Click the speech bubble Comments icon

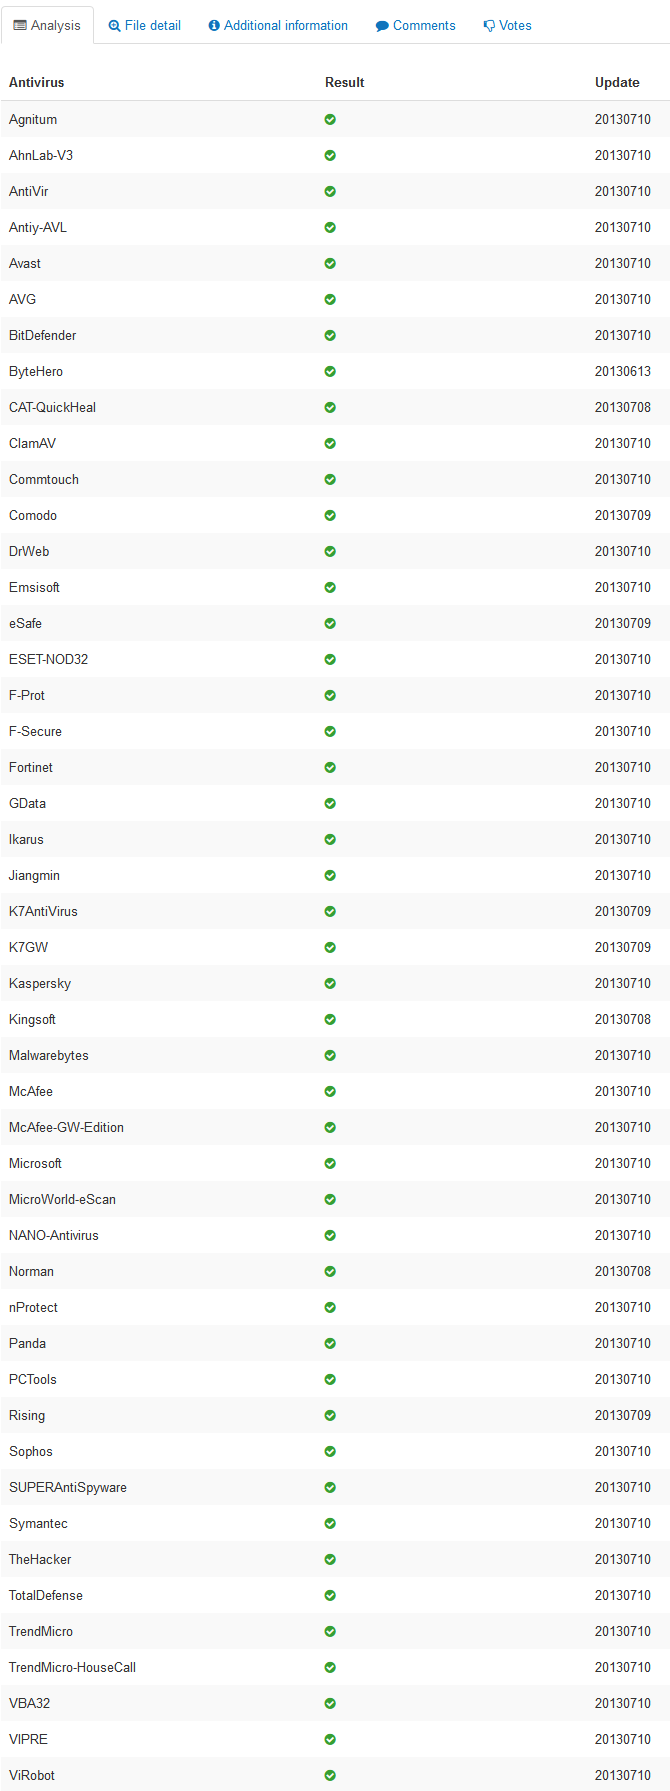click(382, 26)
